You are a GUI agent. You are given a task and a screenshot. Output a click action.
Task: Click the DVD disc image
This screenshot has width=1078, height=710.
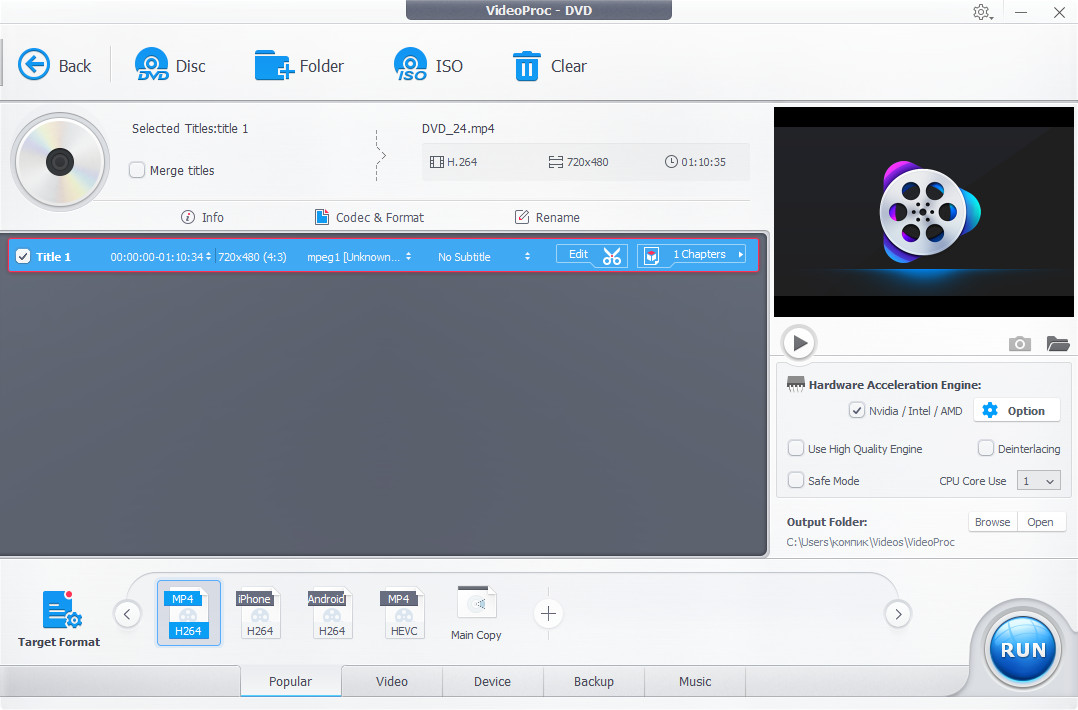(60, 162)
